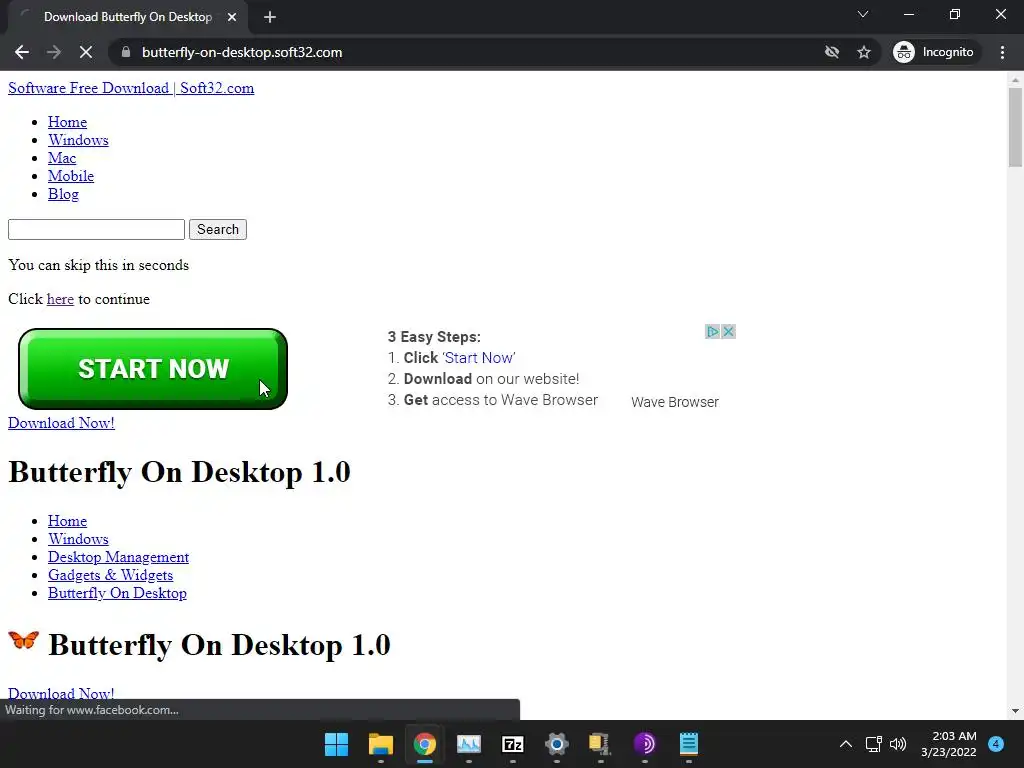Screen dimensions: 1024x768
Task: Stop loading the page
Action: pos(86,52)
